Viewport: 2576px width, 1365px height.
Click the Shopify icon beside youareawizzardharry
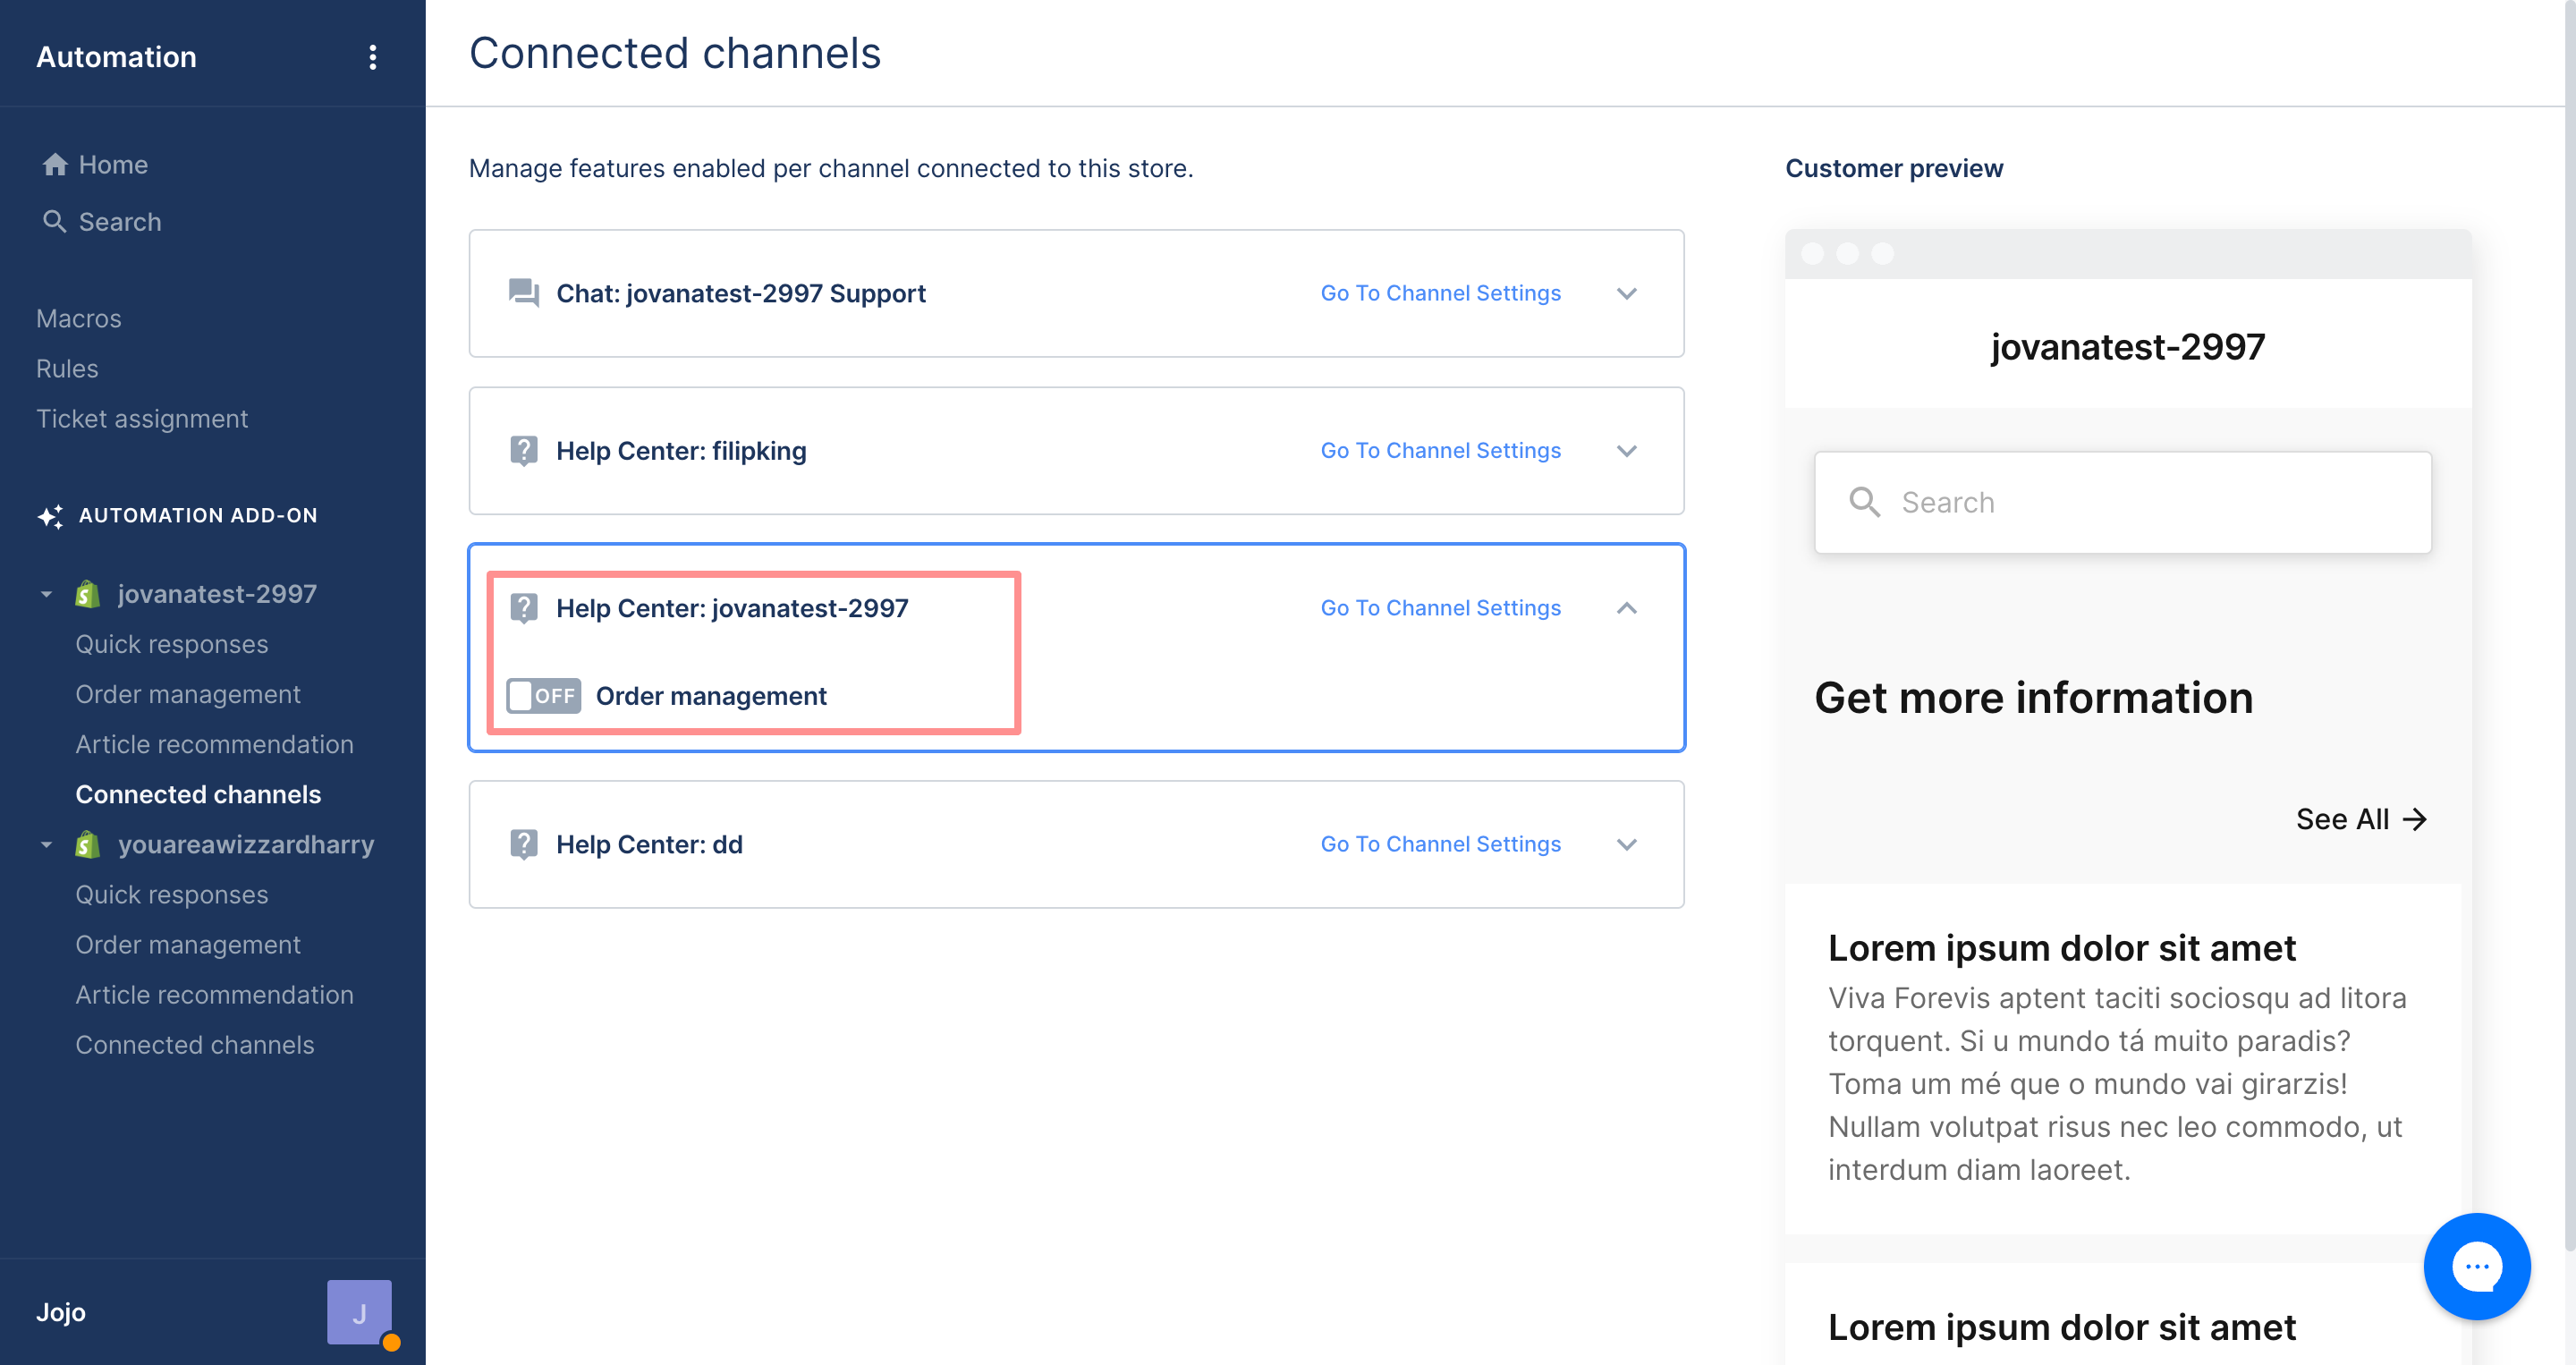pos(88,845)
